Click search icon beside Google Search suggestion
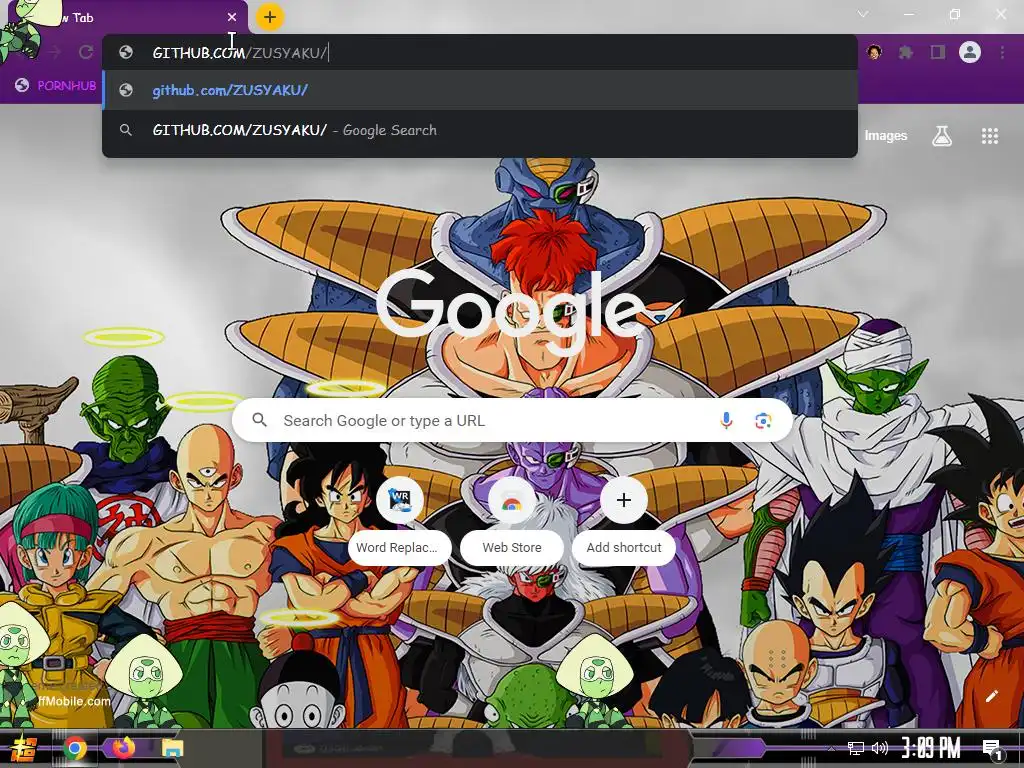 pyautogui.click(x=126, y=130)
